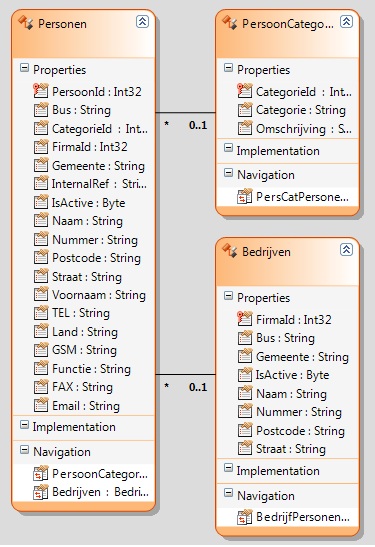375x547 pixels.
Task: Click the CategorieId key icon in PersoonCategorie
Action: (x=245, y=91)
